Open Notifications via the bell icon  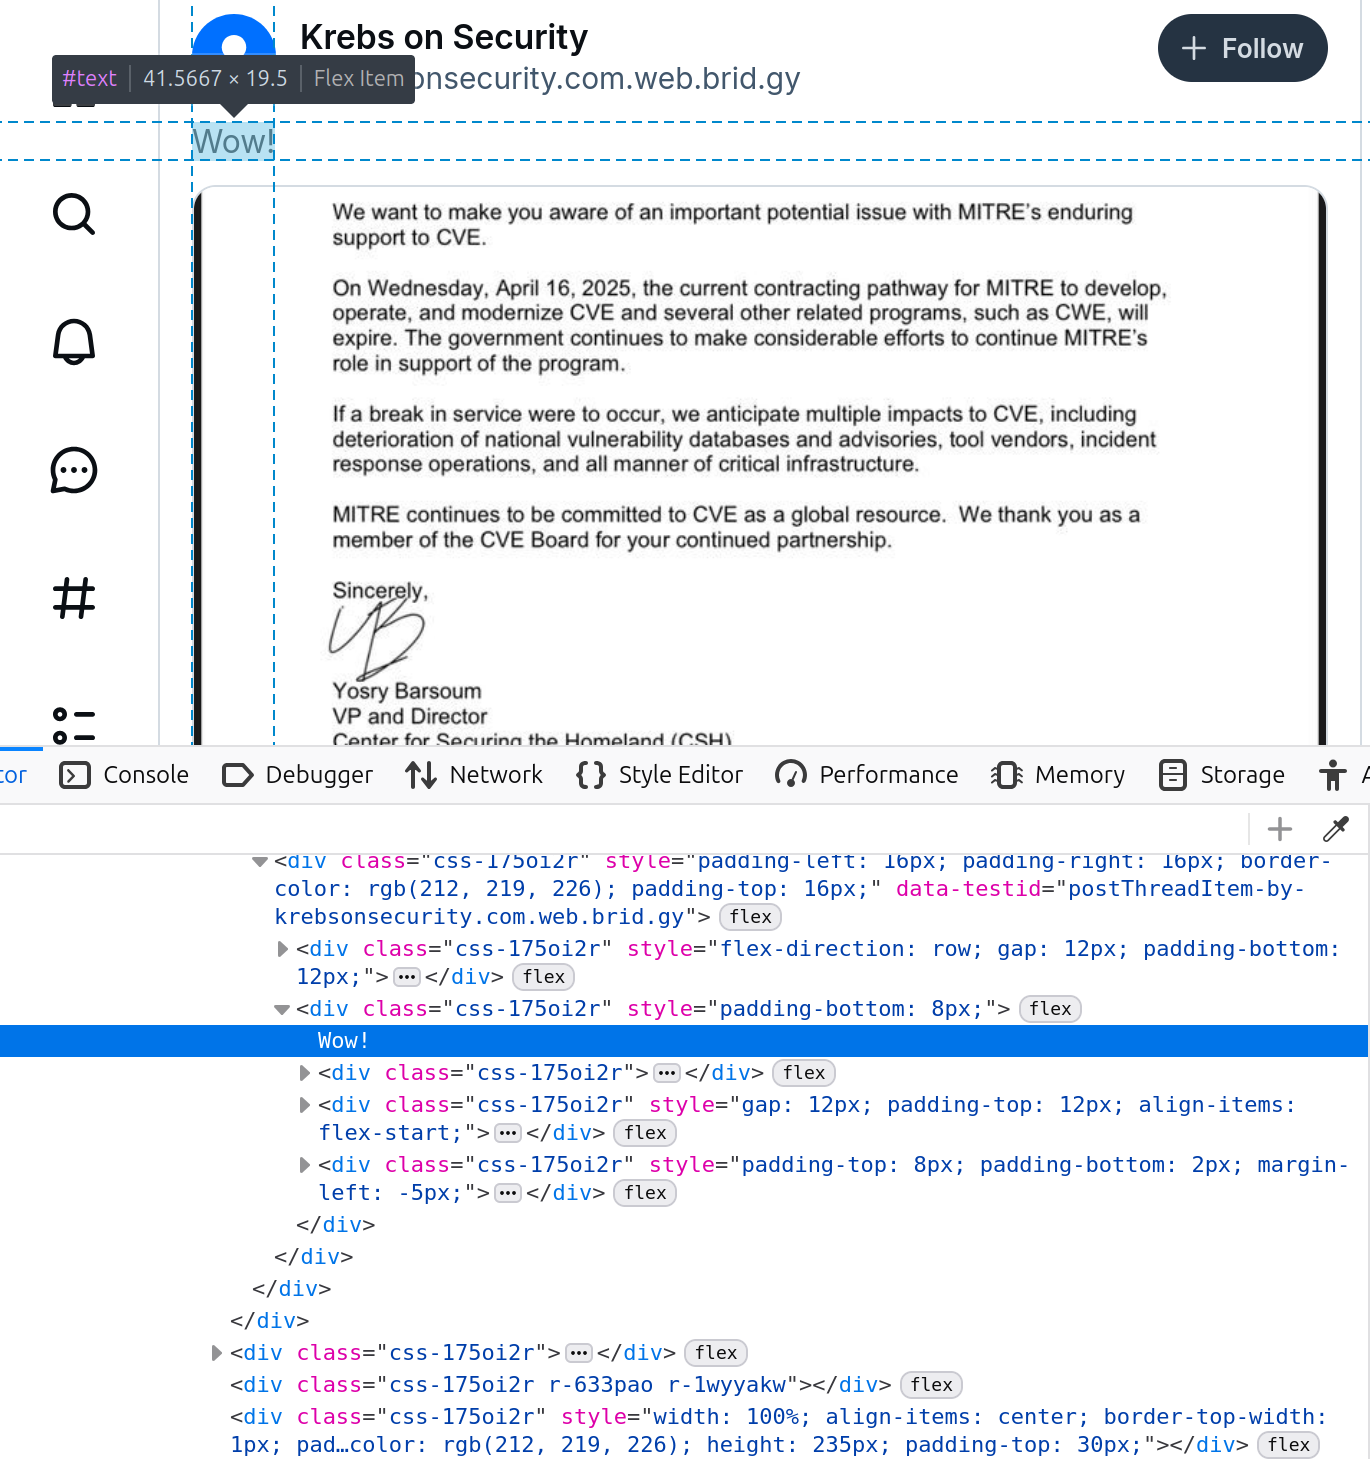(x=72, y=343)
